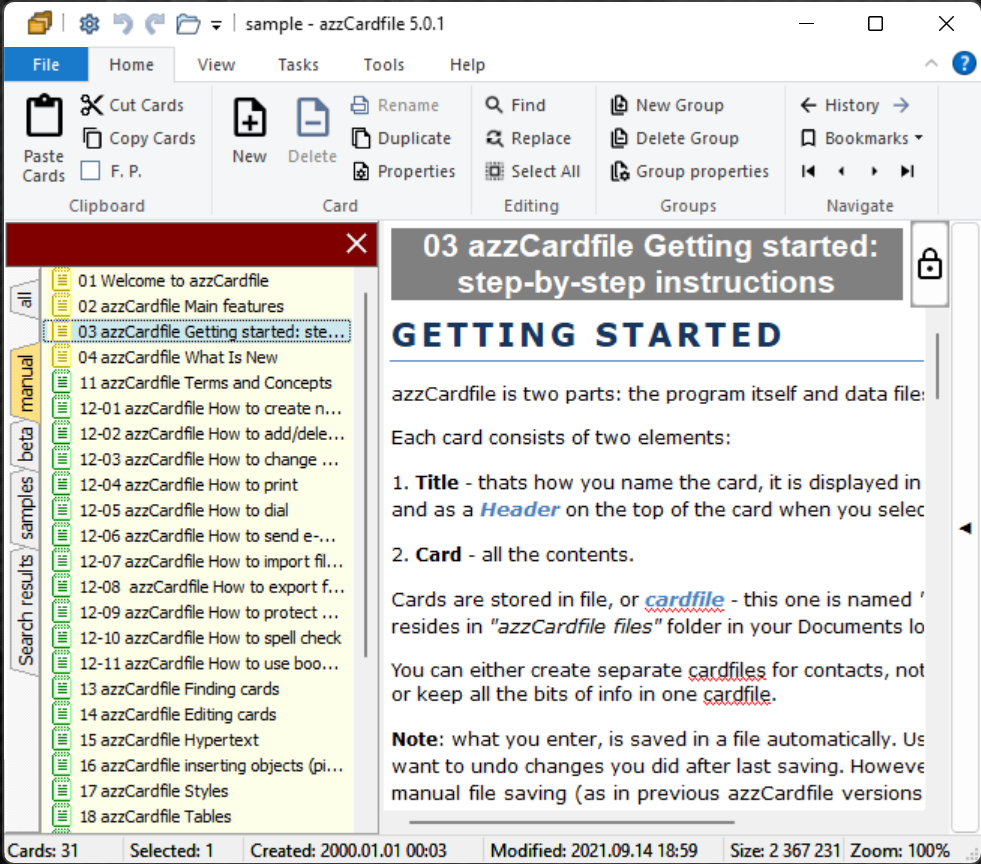Paste Cards from the clipboard
This screenshot has height=864, width=981.
pos(44,139)
